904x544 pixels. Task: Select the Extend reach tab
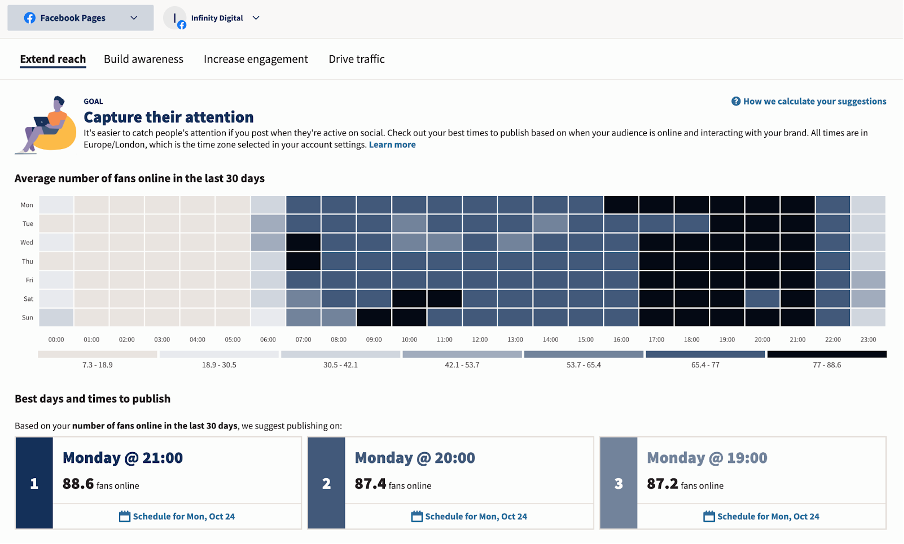(53, 59)
